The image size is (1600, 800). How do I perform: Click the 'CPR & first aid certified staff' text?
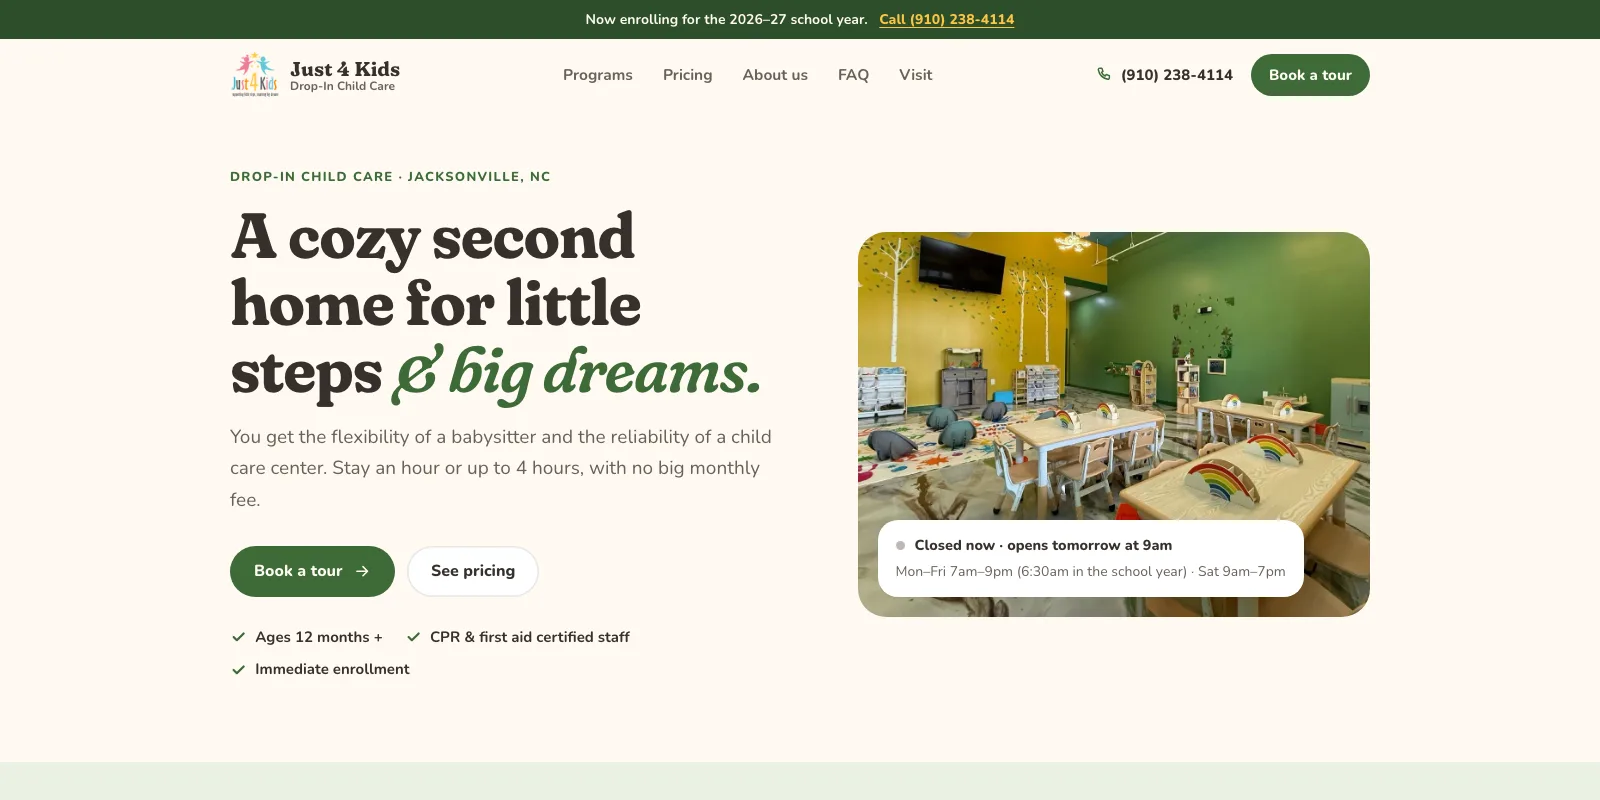pos(530,637)
